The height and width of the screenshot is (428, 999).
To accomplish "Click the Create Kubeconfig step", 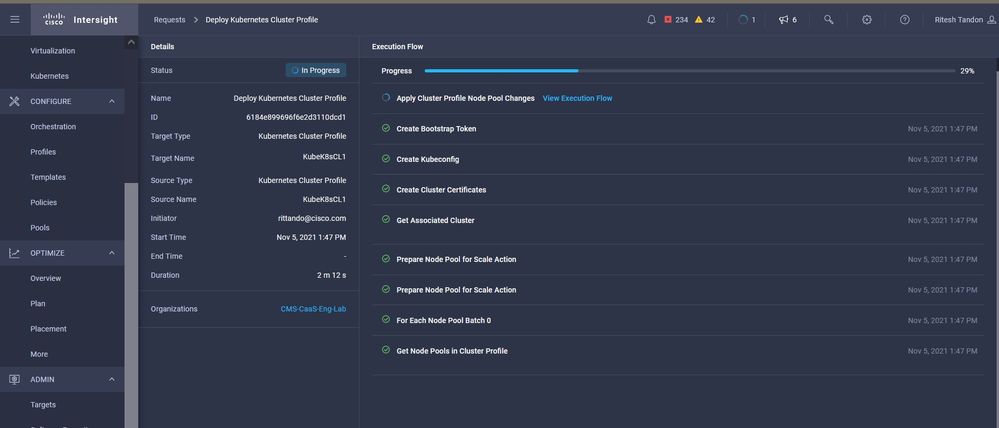I will pyautogui.click(x=428, y=159).
